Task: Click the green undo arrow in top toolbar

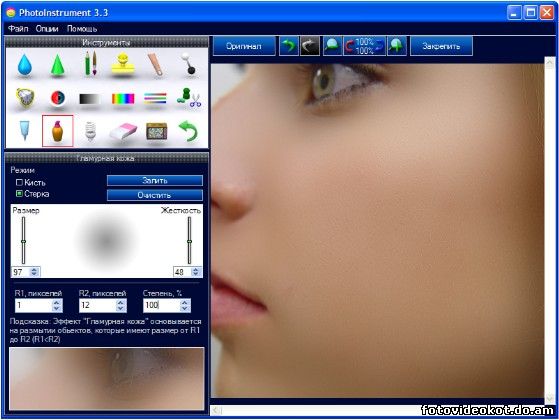Action: tap(288, 46)
